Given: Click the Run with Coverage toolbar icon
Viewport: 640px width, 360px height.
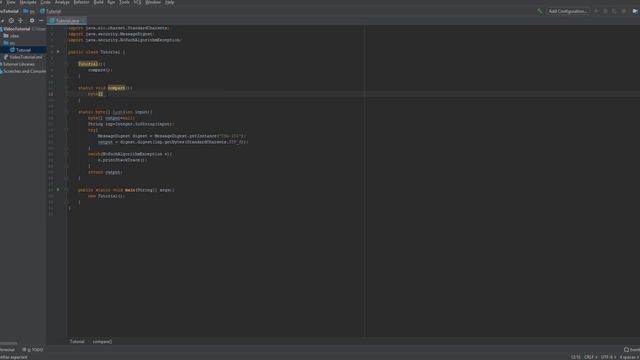Looking at the screenshot, I should click(x=614, y=11).
